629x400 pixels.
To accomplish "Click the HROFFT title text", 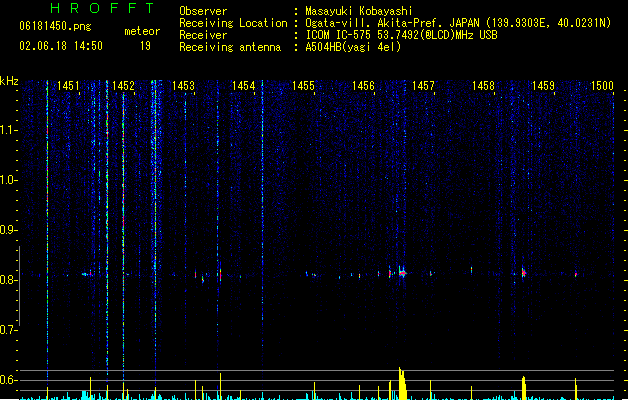I will coord(102,8).
